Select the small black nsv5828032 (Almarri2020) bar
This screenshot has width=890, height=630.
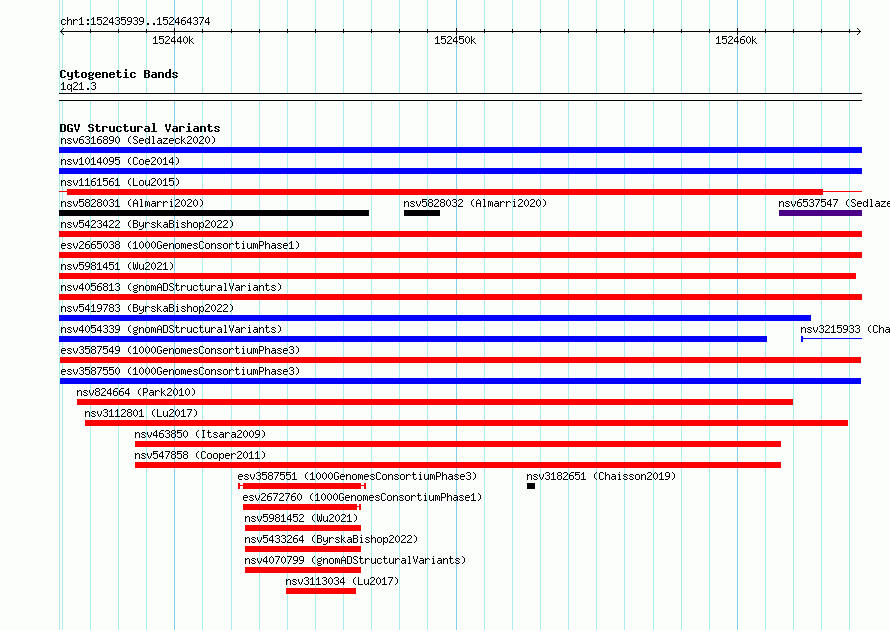pyautogui.click(x=422, y=213)
